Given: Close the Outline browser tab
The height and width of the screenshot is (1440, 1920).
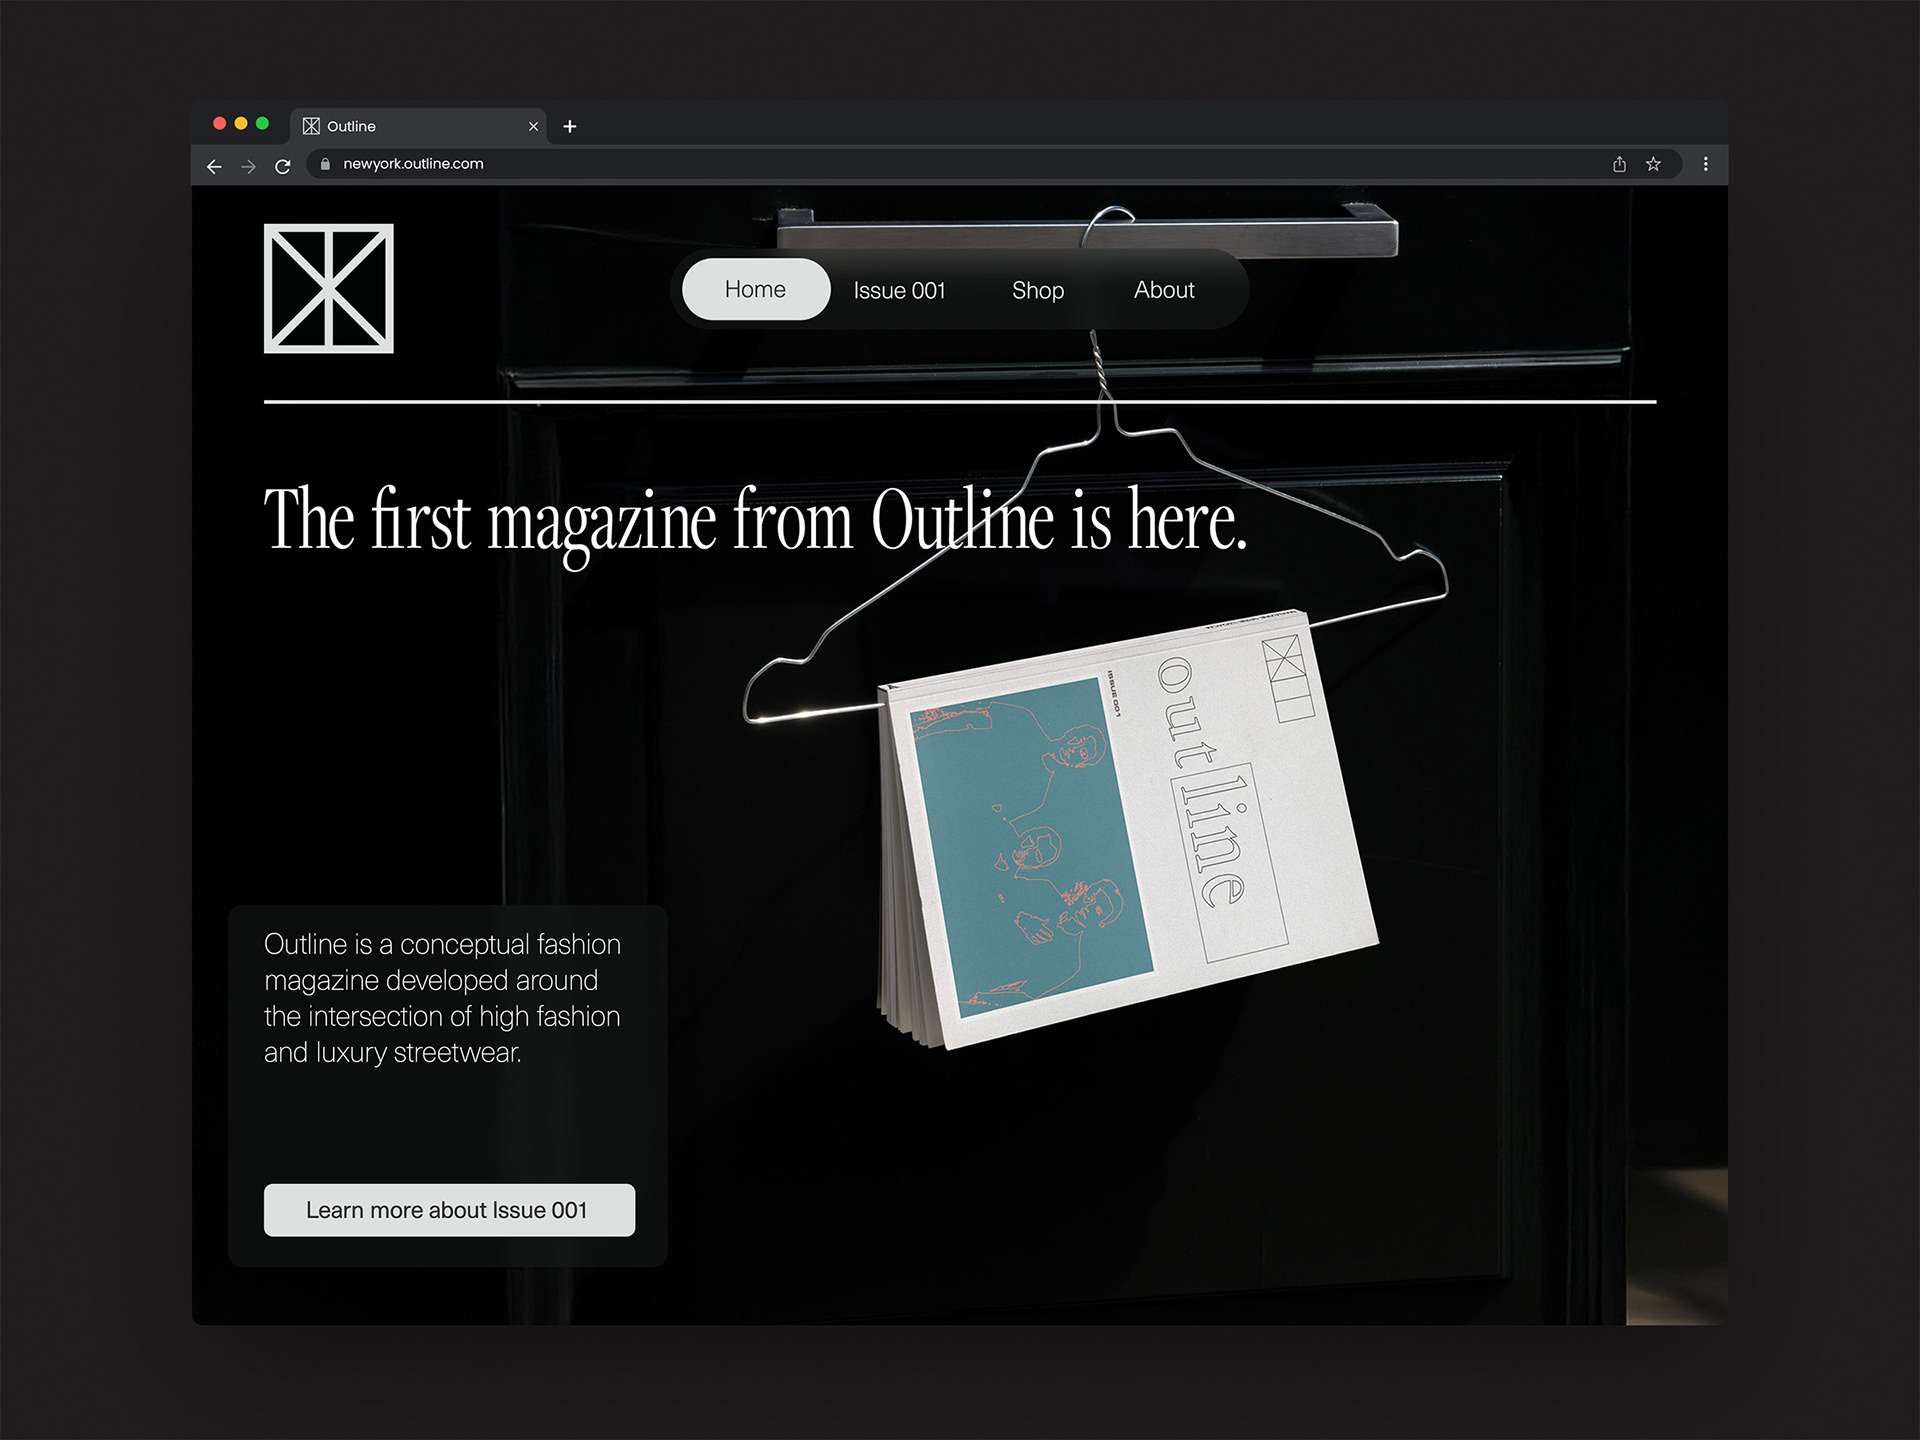Looking at the screenshot, I should (x=533, y=126).
